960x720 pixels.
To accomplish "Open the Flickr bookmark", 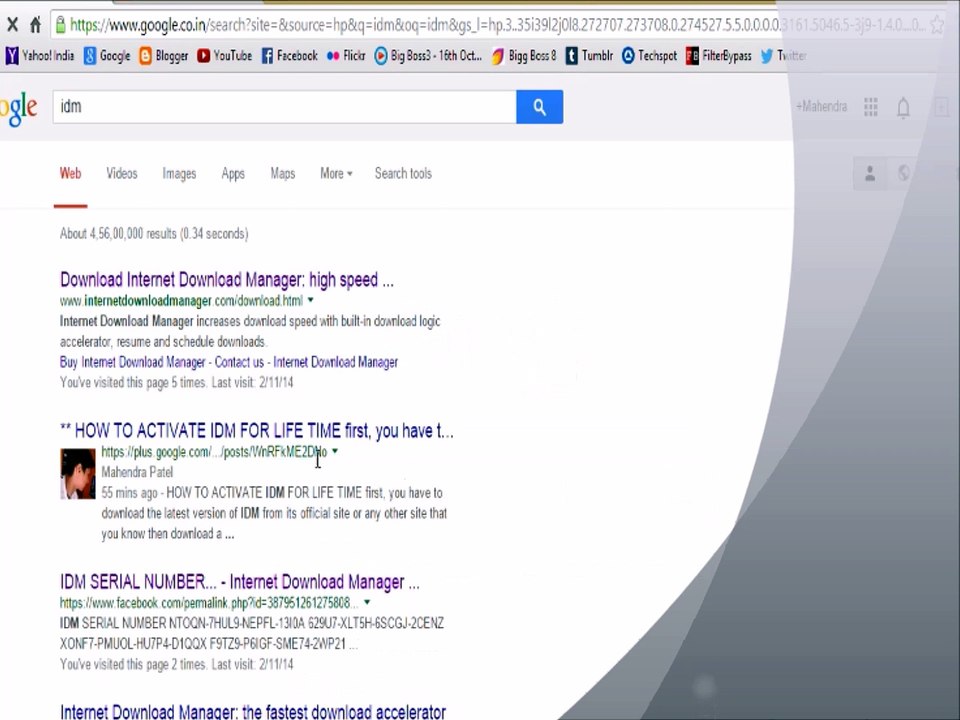I will point(346,56).
